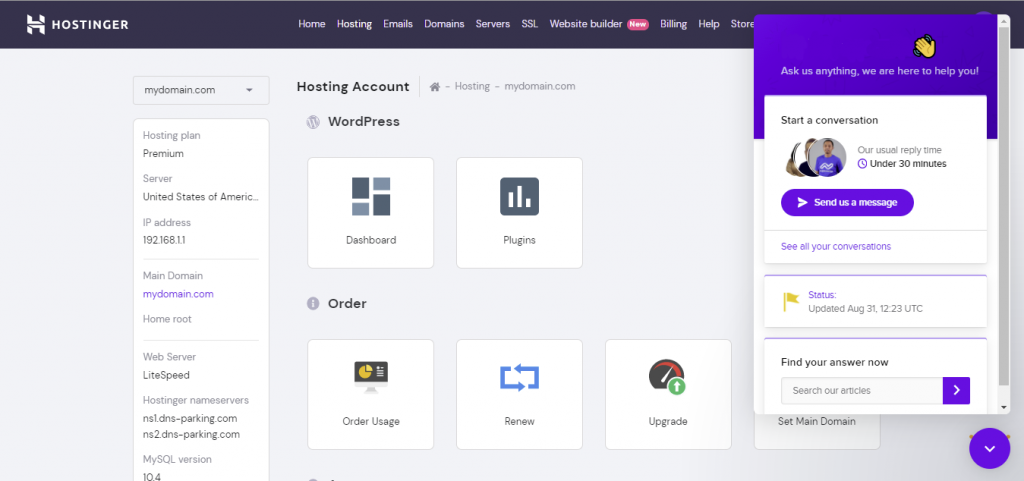
Task: Click the Hosting breadcrumb link
Action: click(472, 86)
